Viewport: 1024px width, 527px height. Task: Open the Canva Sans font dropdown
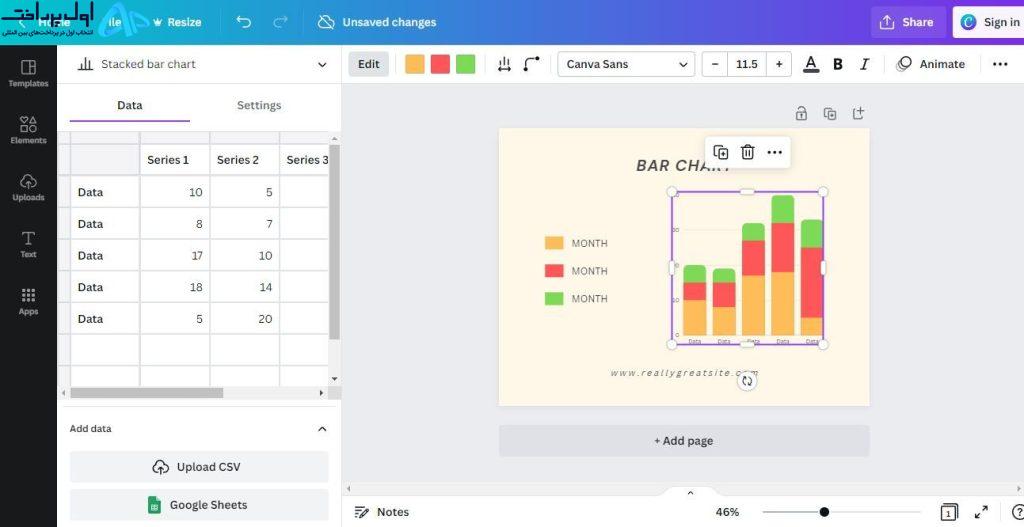click(626, 64)
